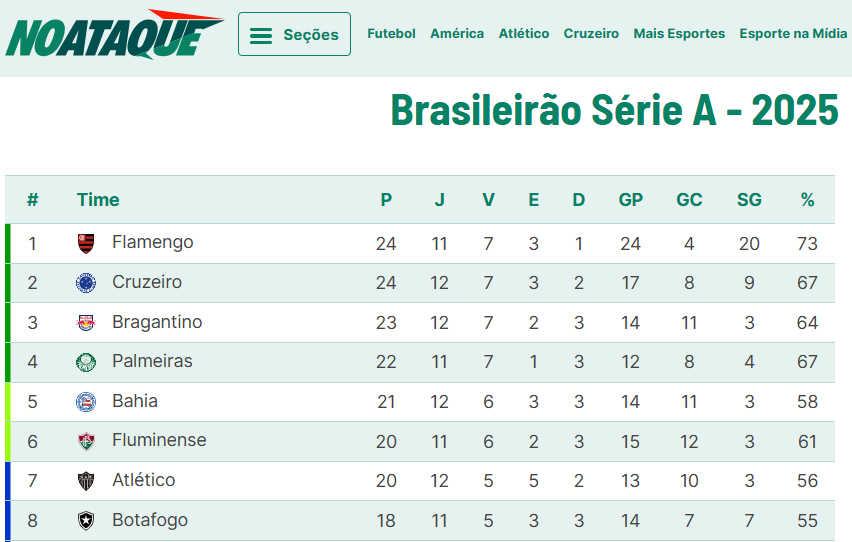Screen dimensions: 852x542
Task: Click the Botafogo club crest icon
Action: (86, 521)
